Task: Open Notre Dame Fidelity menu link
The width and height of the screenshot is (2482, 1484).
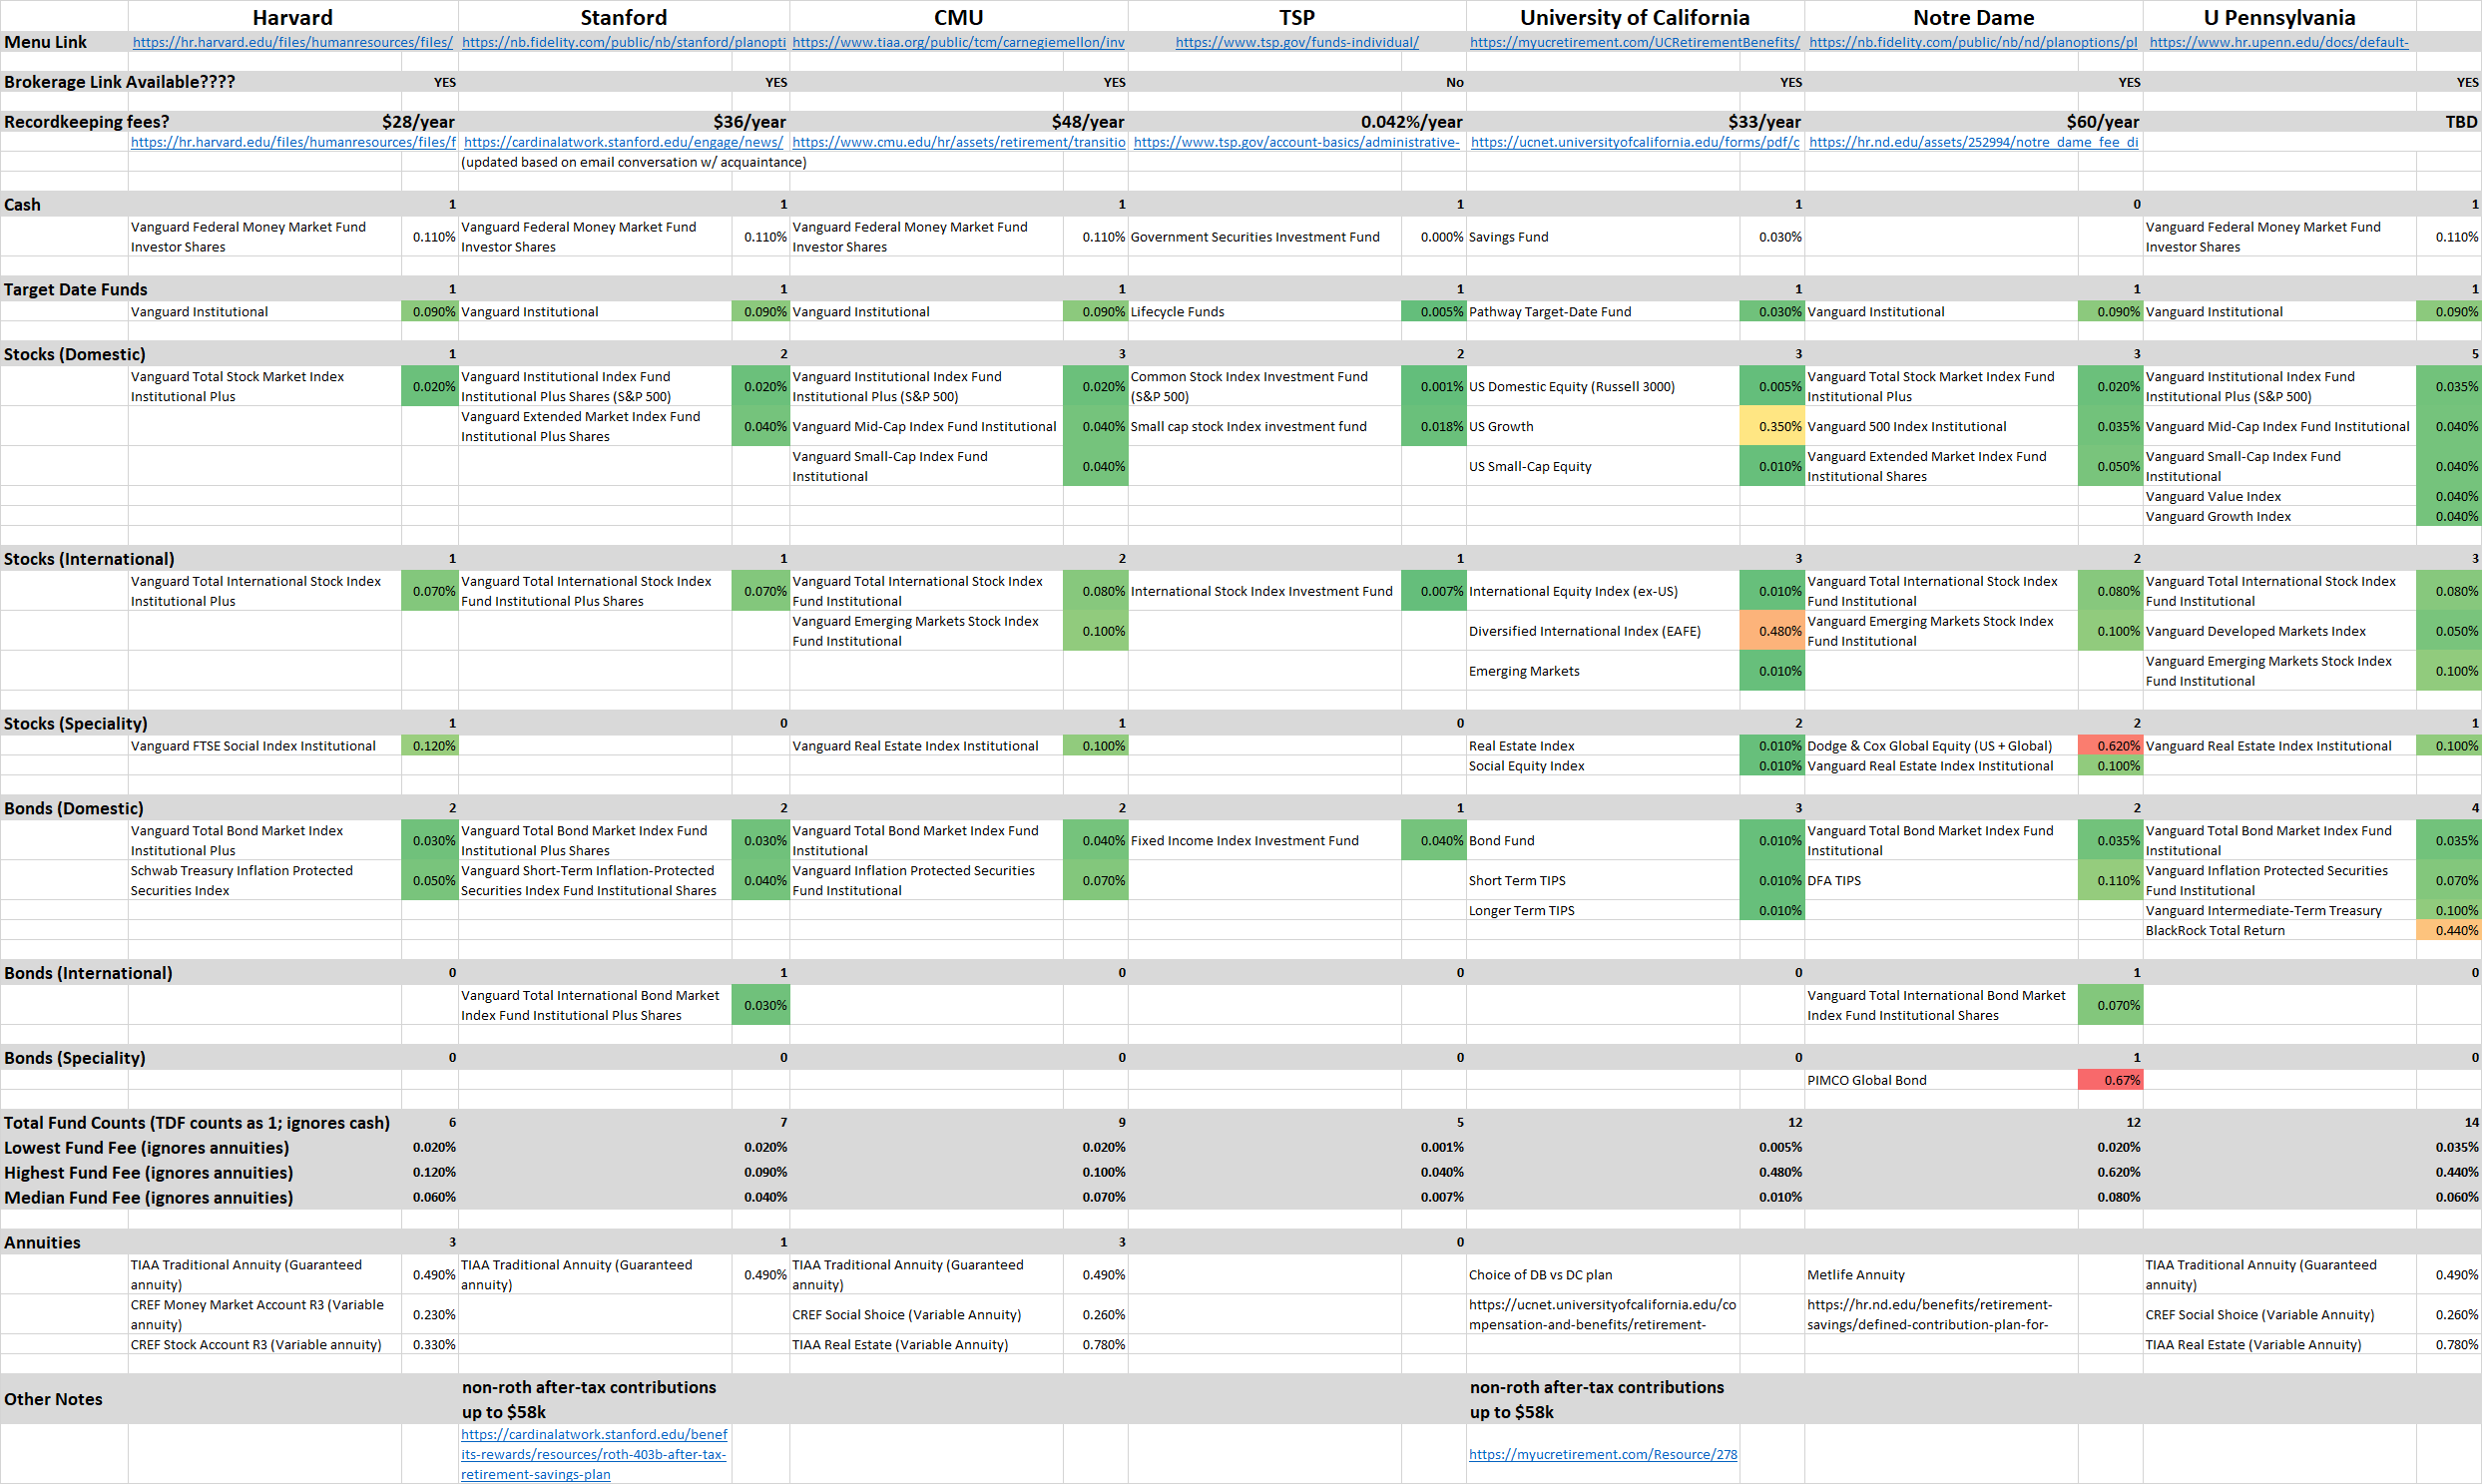Action: point(1973,42)
